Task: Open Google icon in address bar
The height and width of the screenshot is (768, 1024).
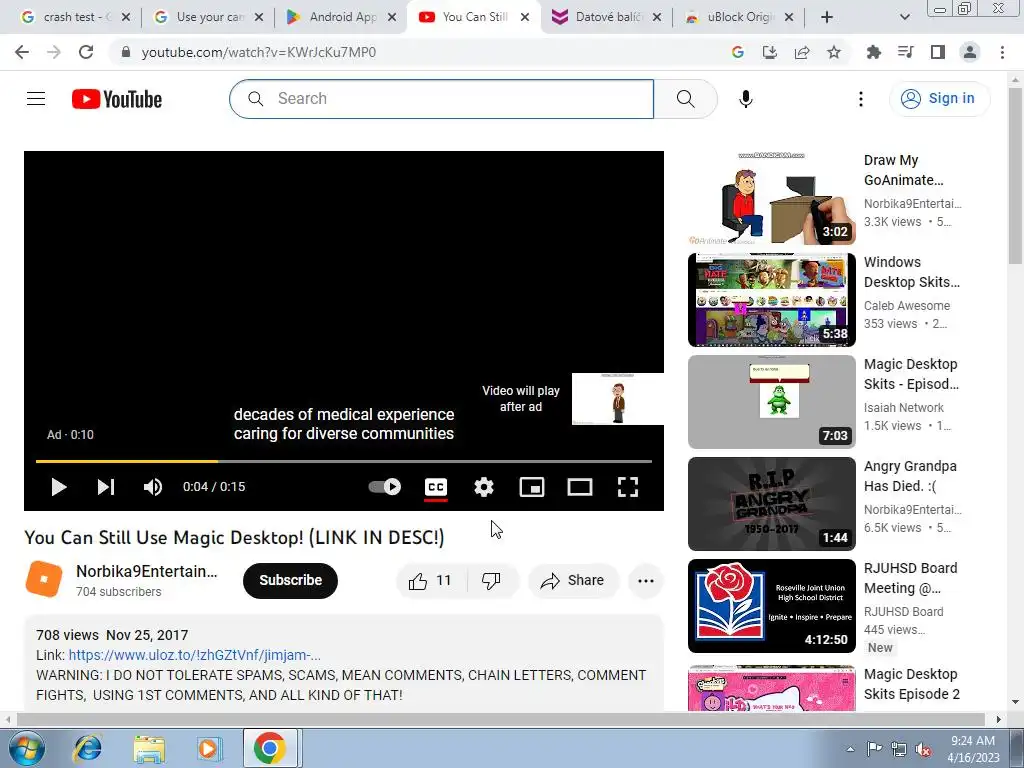Action: pyautogui.click(x=738, y=52)
